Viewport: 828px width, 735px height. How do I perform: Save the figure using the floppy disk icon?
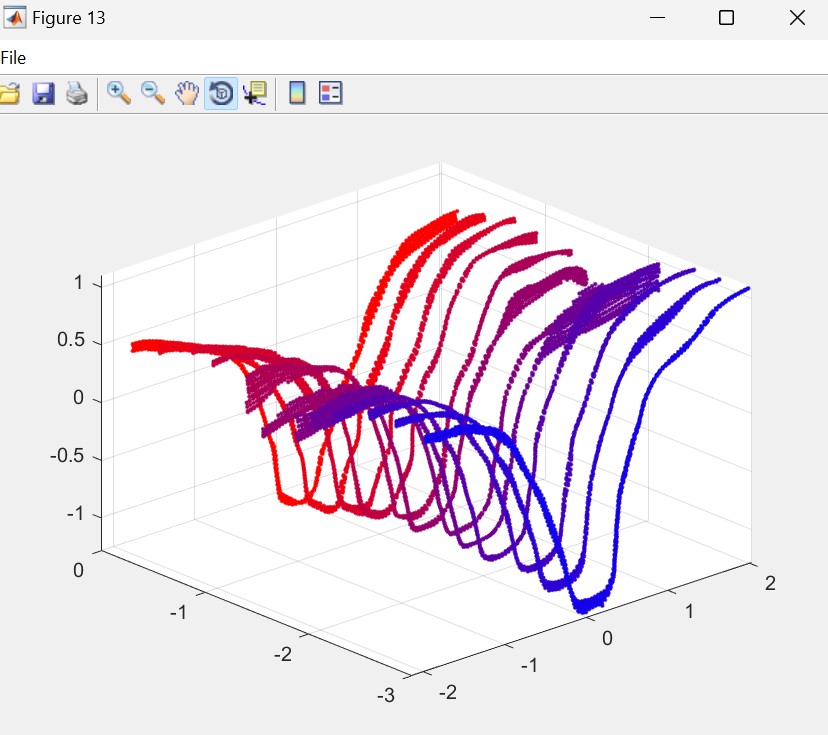(x=43, y=94)
